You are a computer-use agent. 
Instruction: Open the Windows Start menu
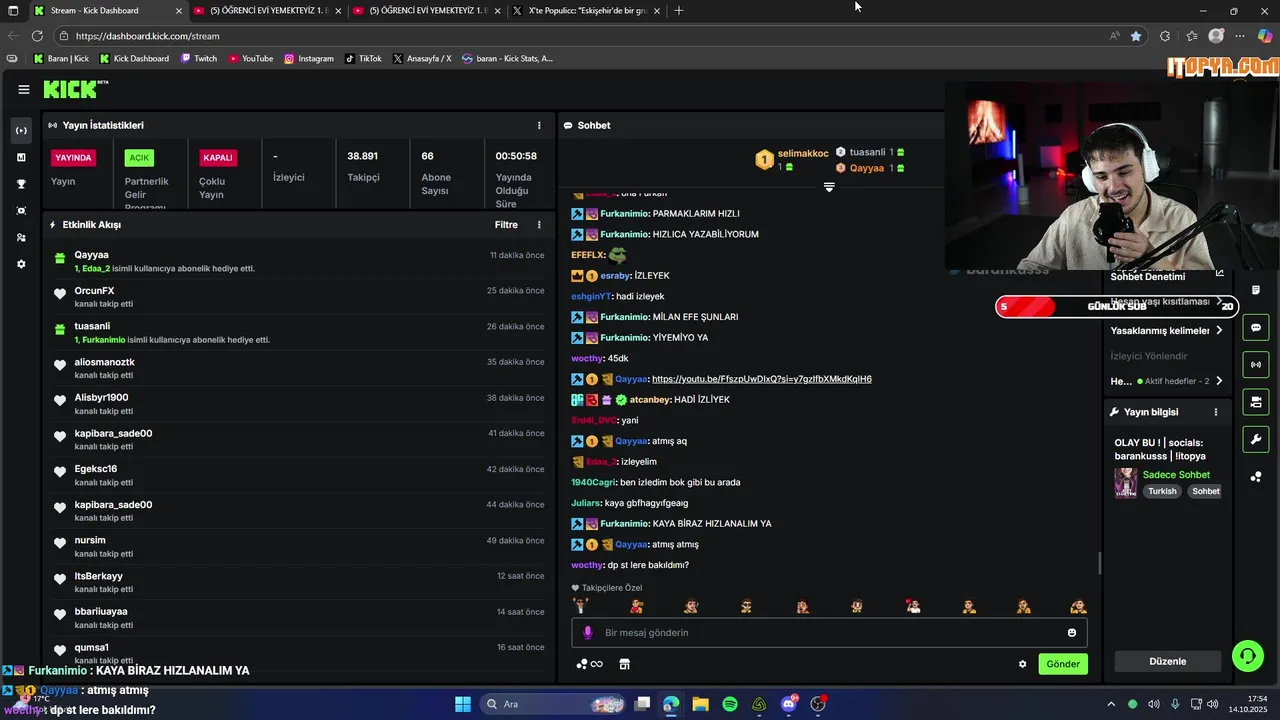463,704
